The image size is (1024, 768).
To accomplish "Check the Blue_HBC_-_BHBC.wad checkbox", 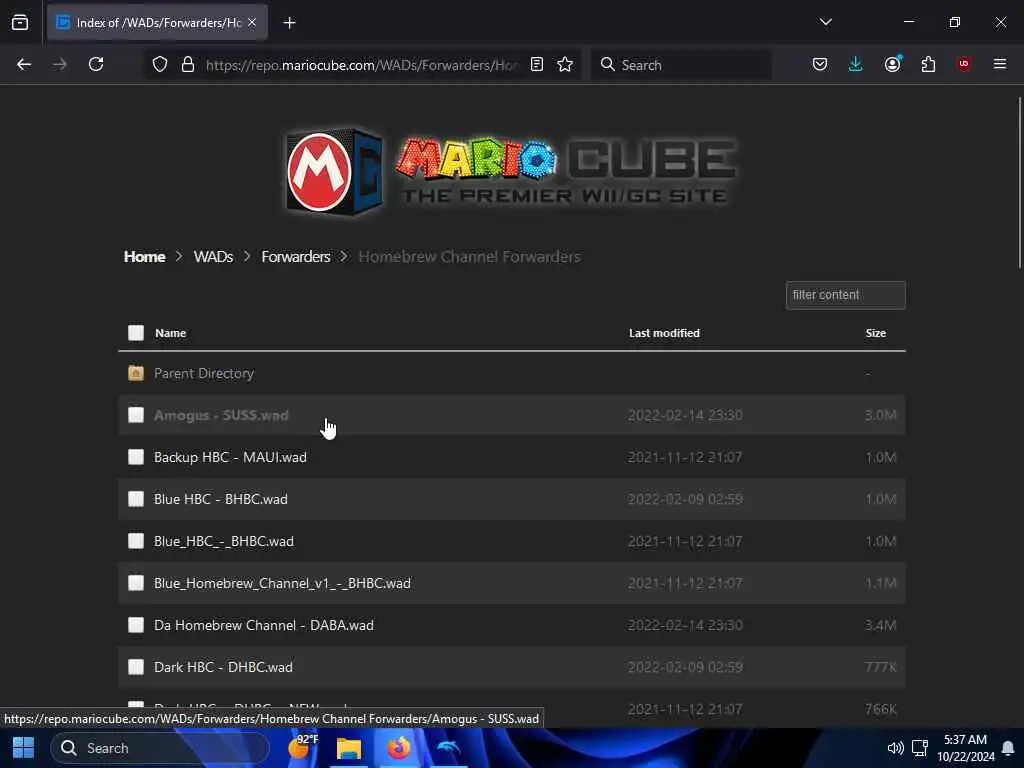I will [x=136, y=541].
